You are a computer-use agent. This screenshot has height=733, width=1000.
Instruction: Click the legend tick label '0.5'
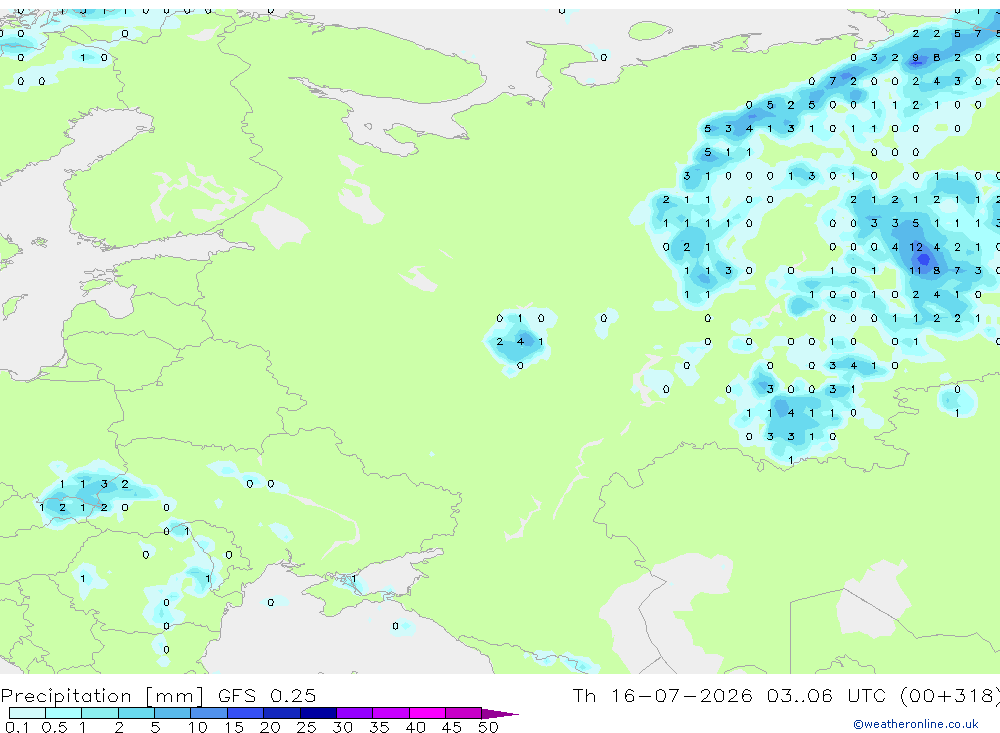[x=54, y=727]
